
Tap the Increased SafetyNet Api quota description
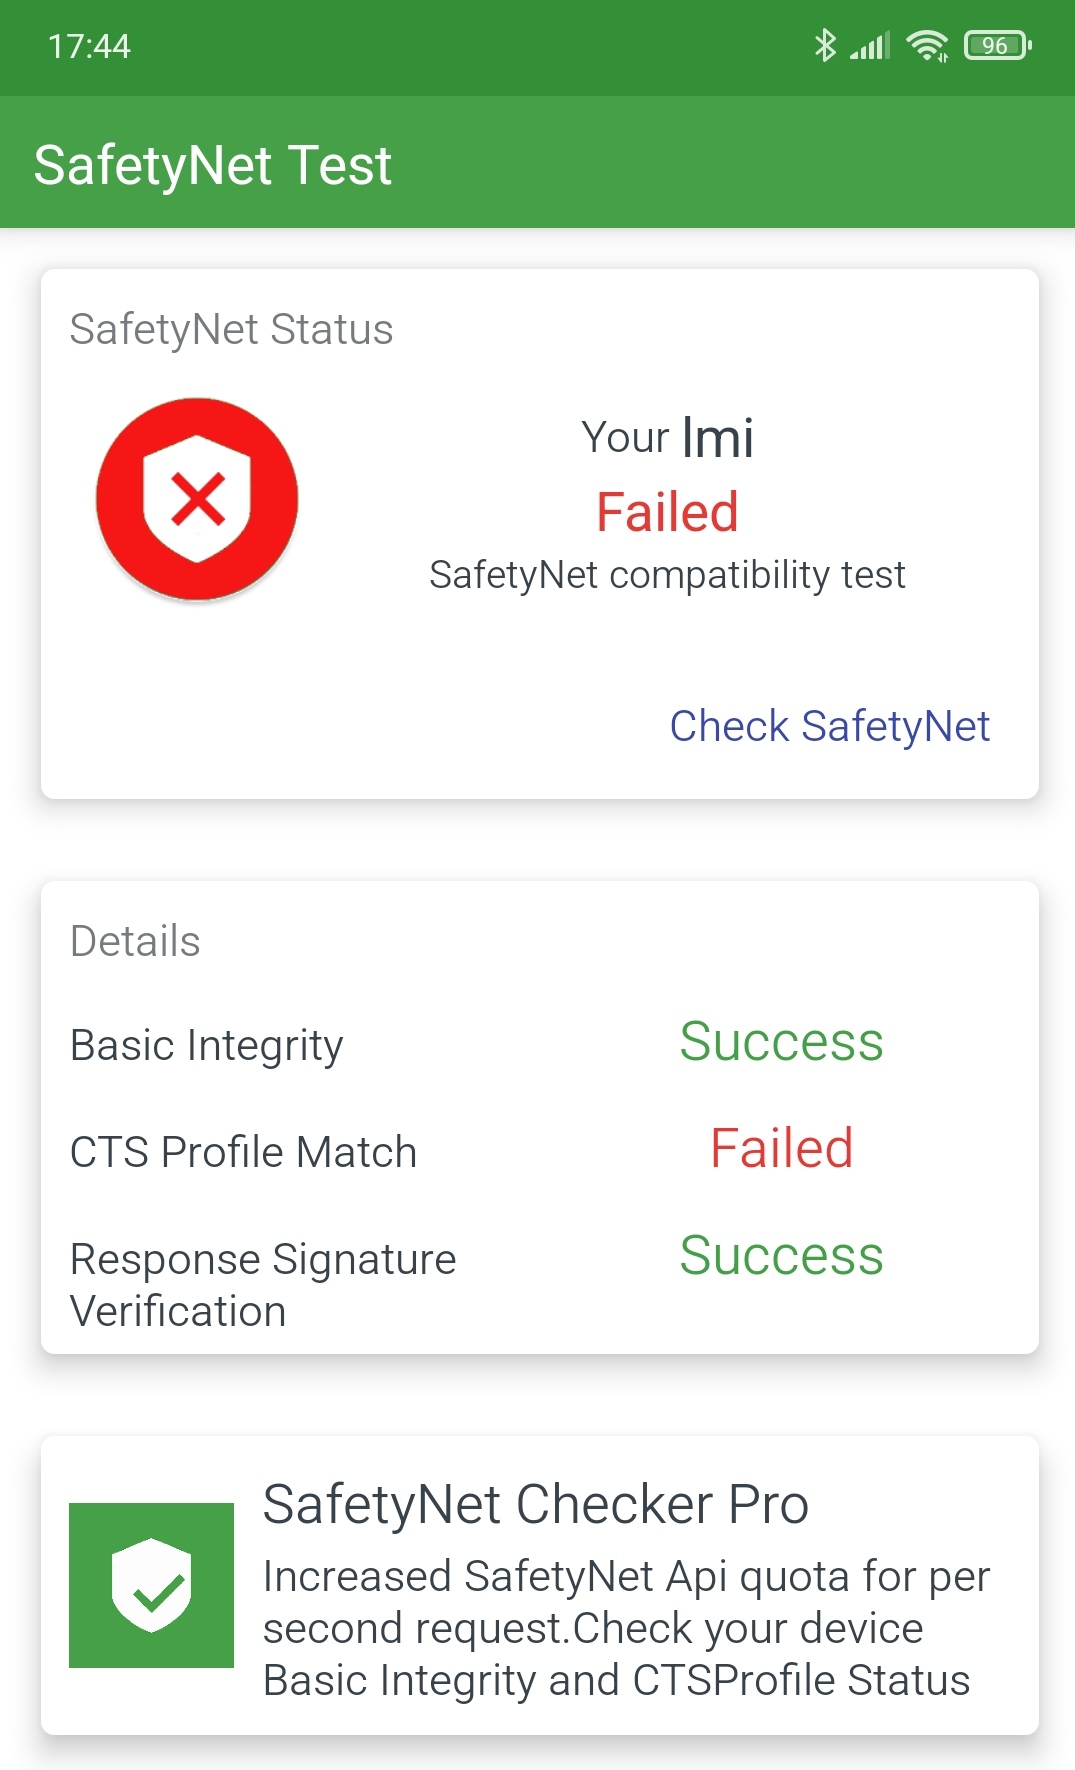[x=626, y=1628]
